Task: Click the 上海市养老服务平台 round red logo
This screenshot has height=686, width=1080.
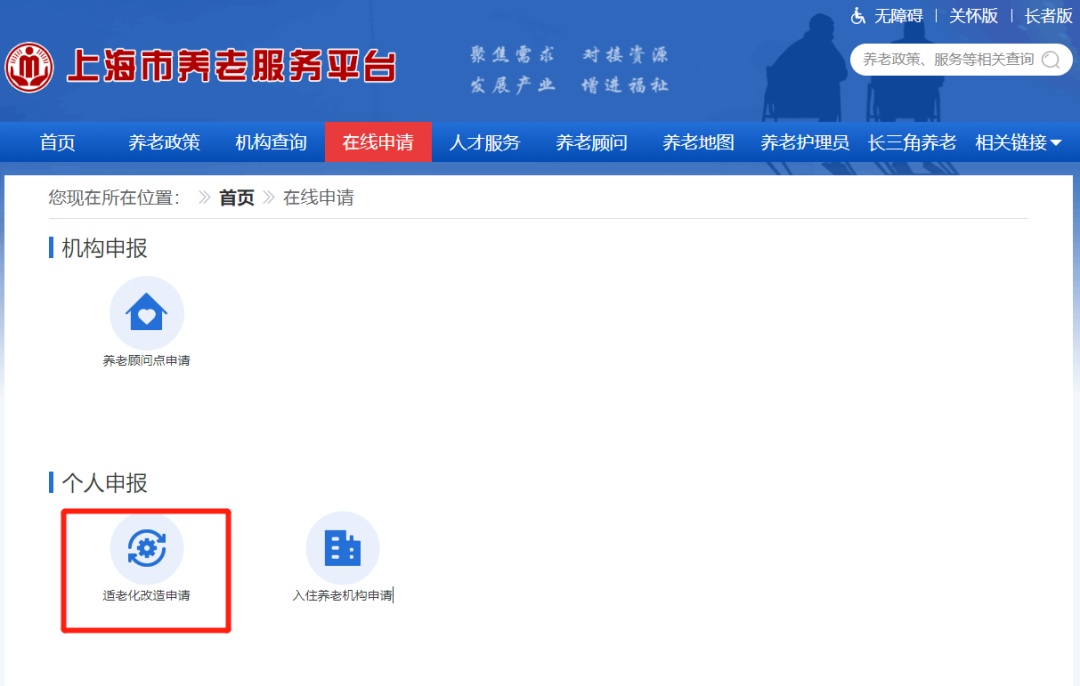Action: (x=29, y=67)
